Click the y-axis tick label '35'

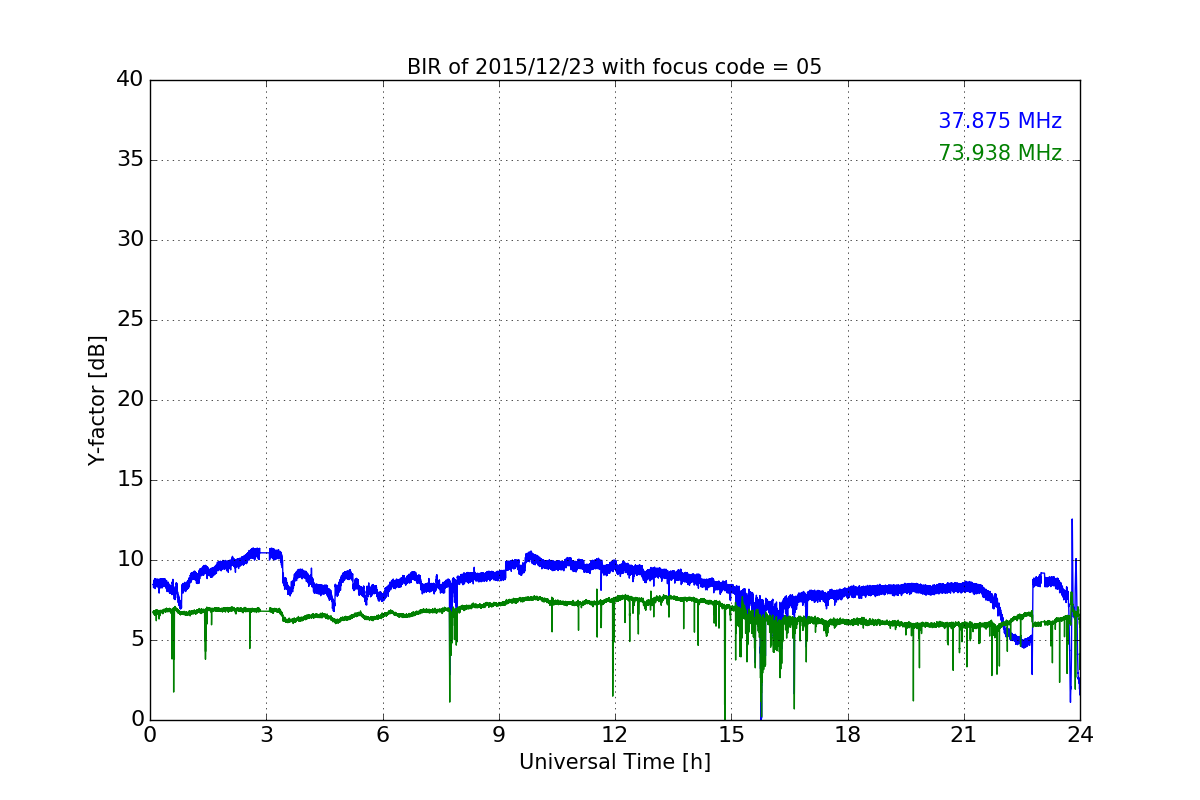click(x=130, y=160)
